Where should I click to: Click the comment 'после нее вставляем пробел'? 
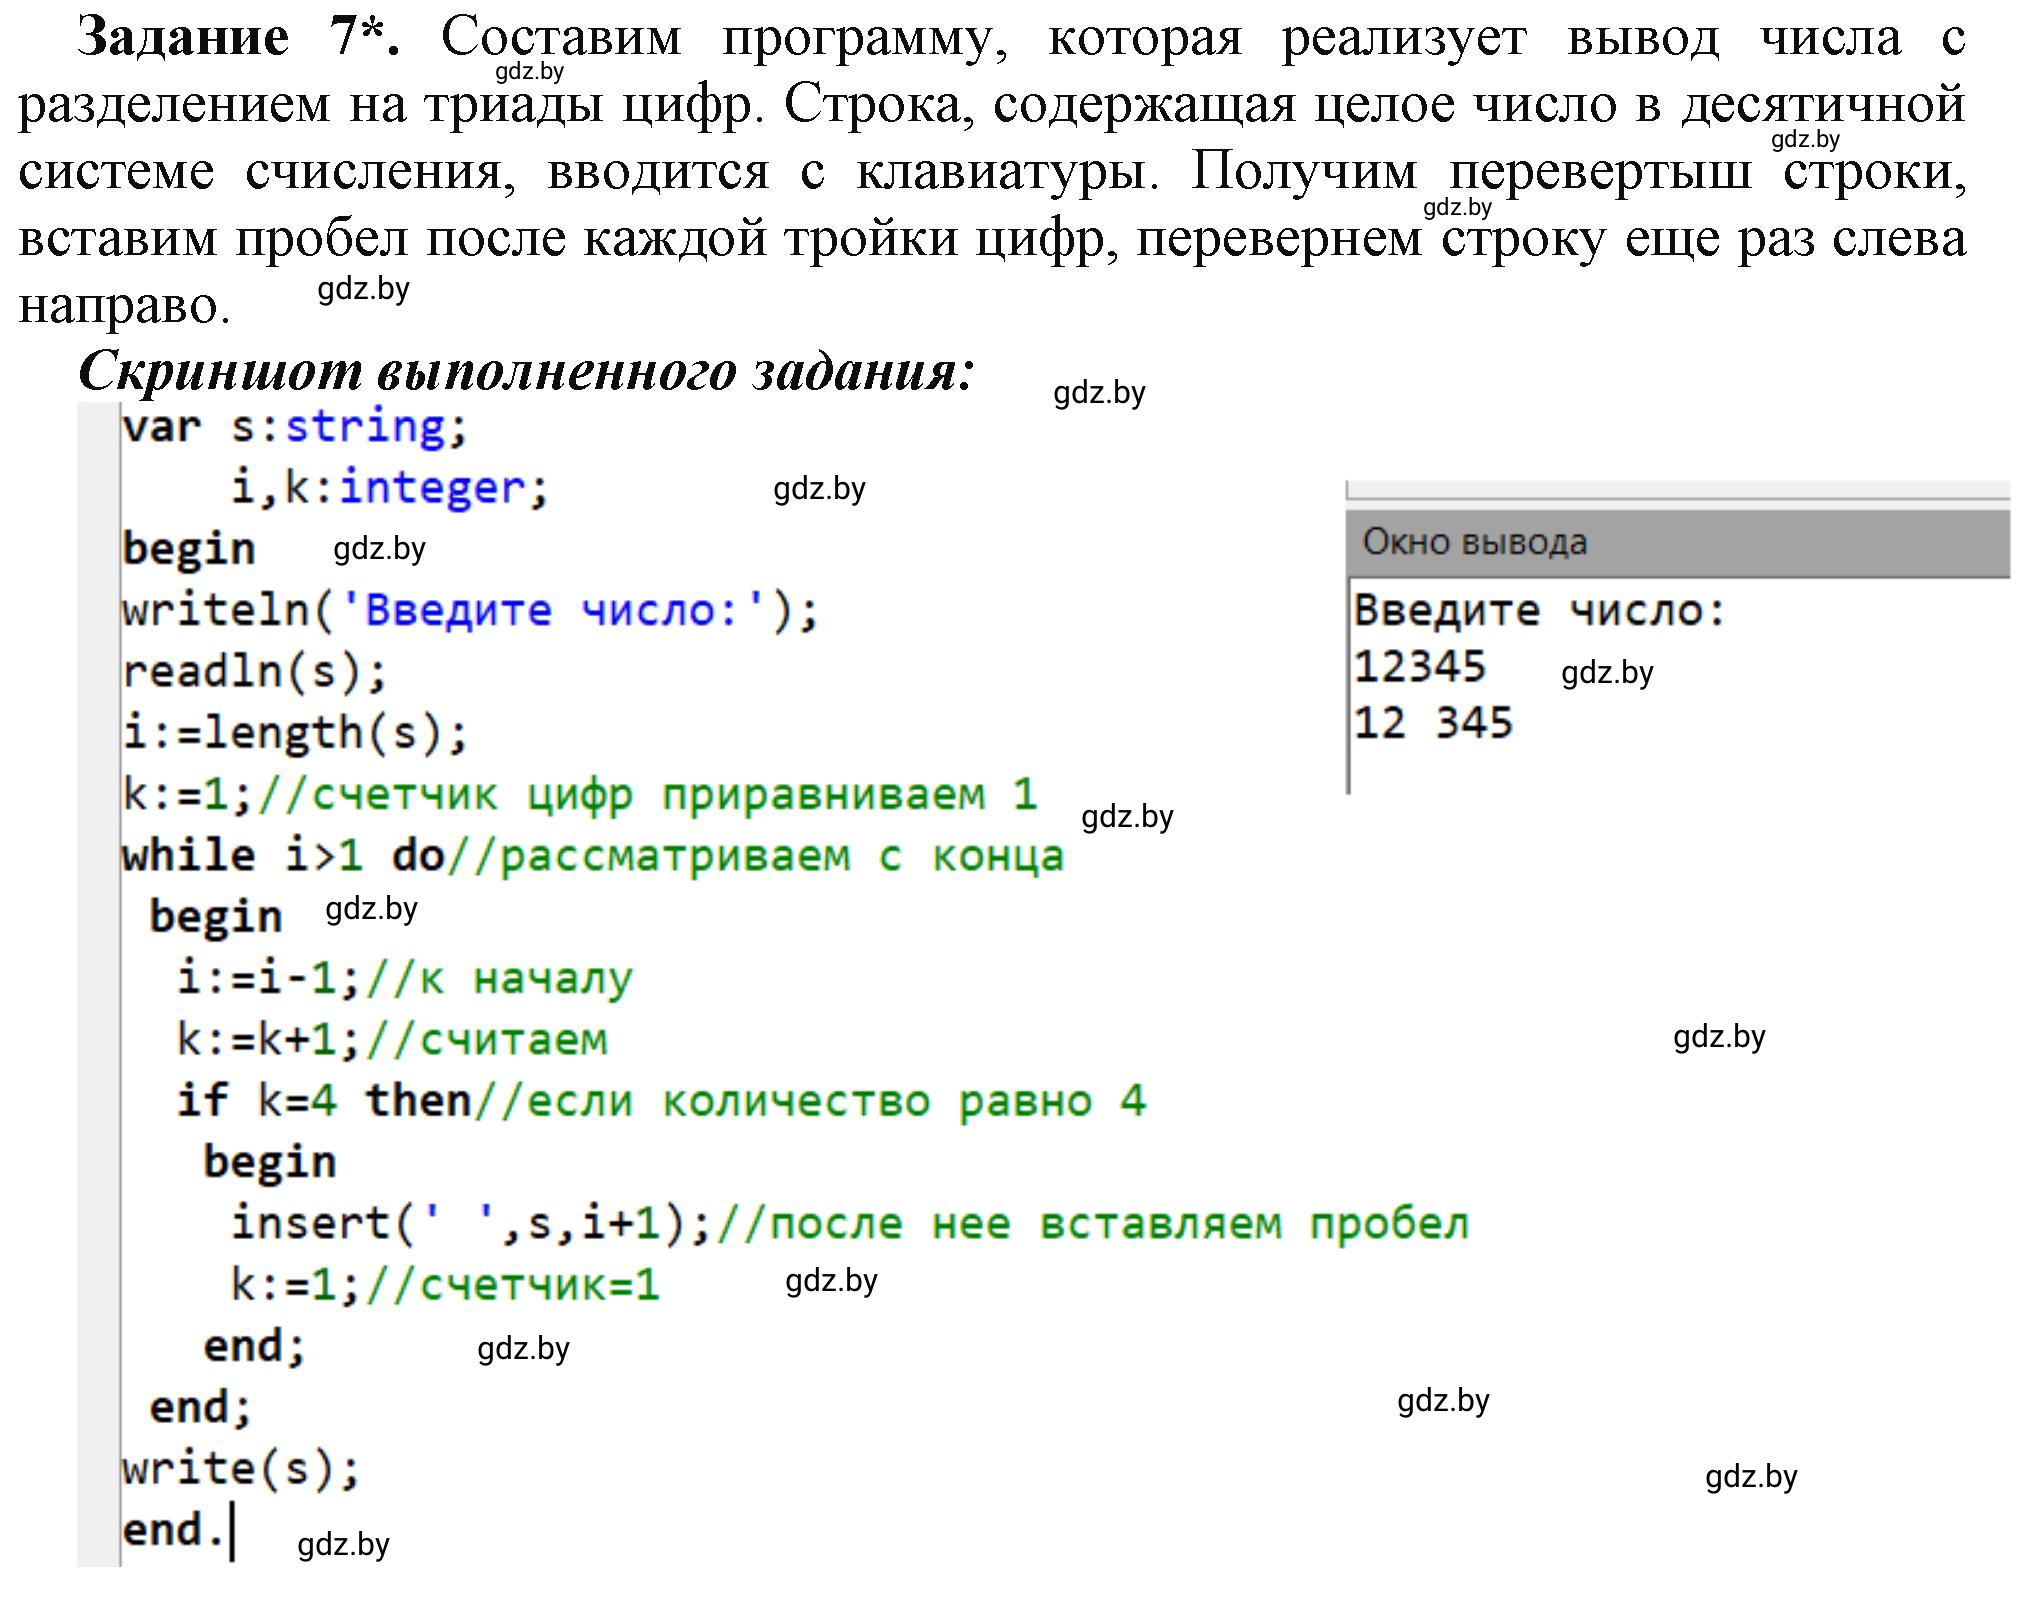coord(1093,1224)
